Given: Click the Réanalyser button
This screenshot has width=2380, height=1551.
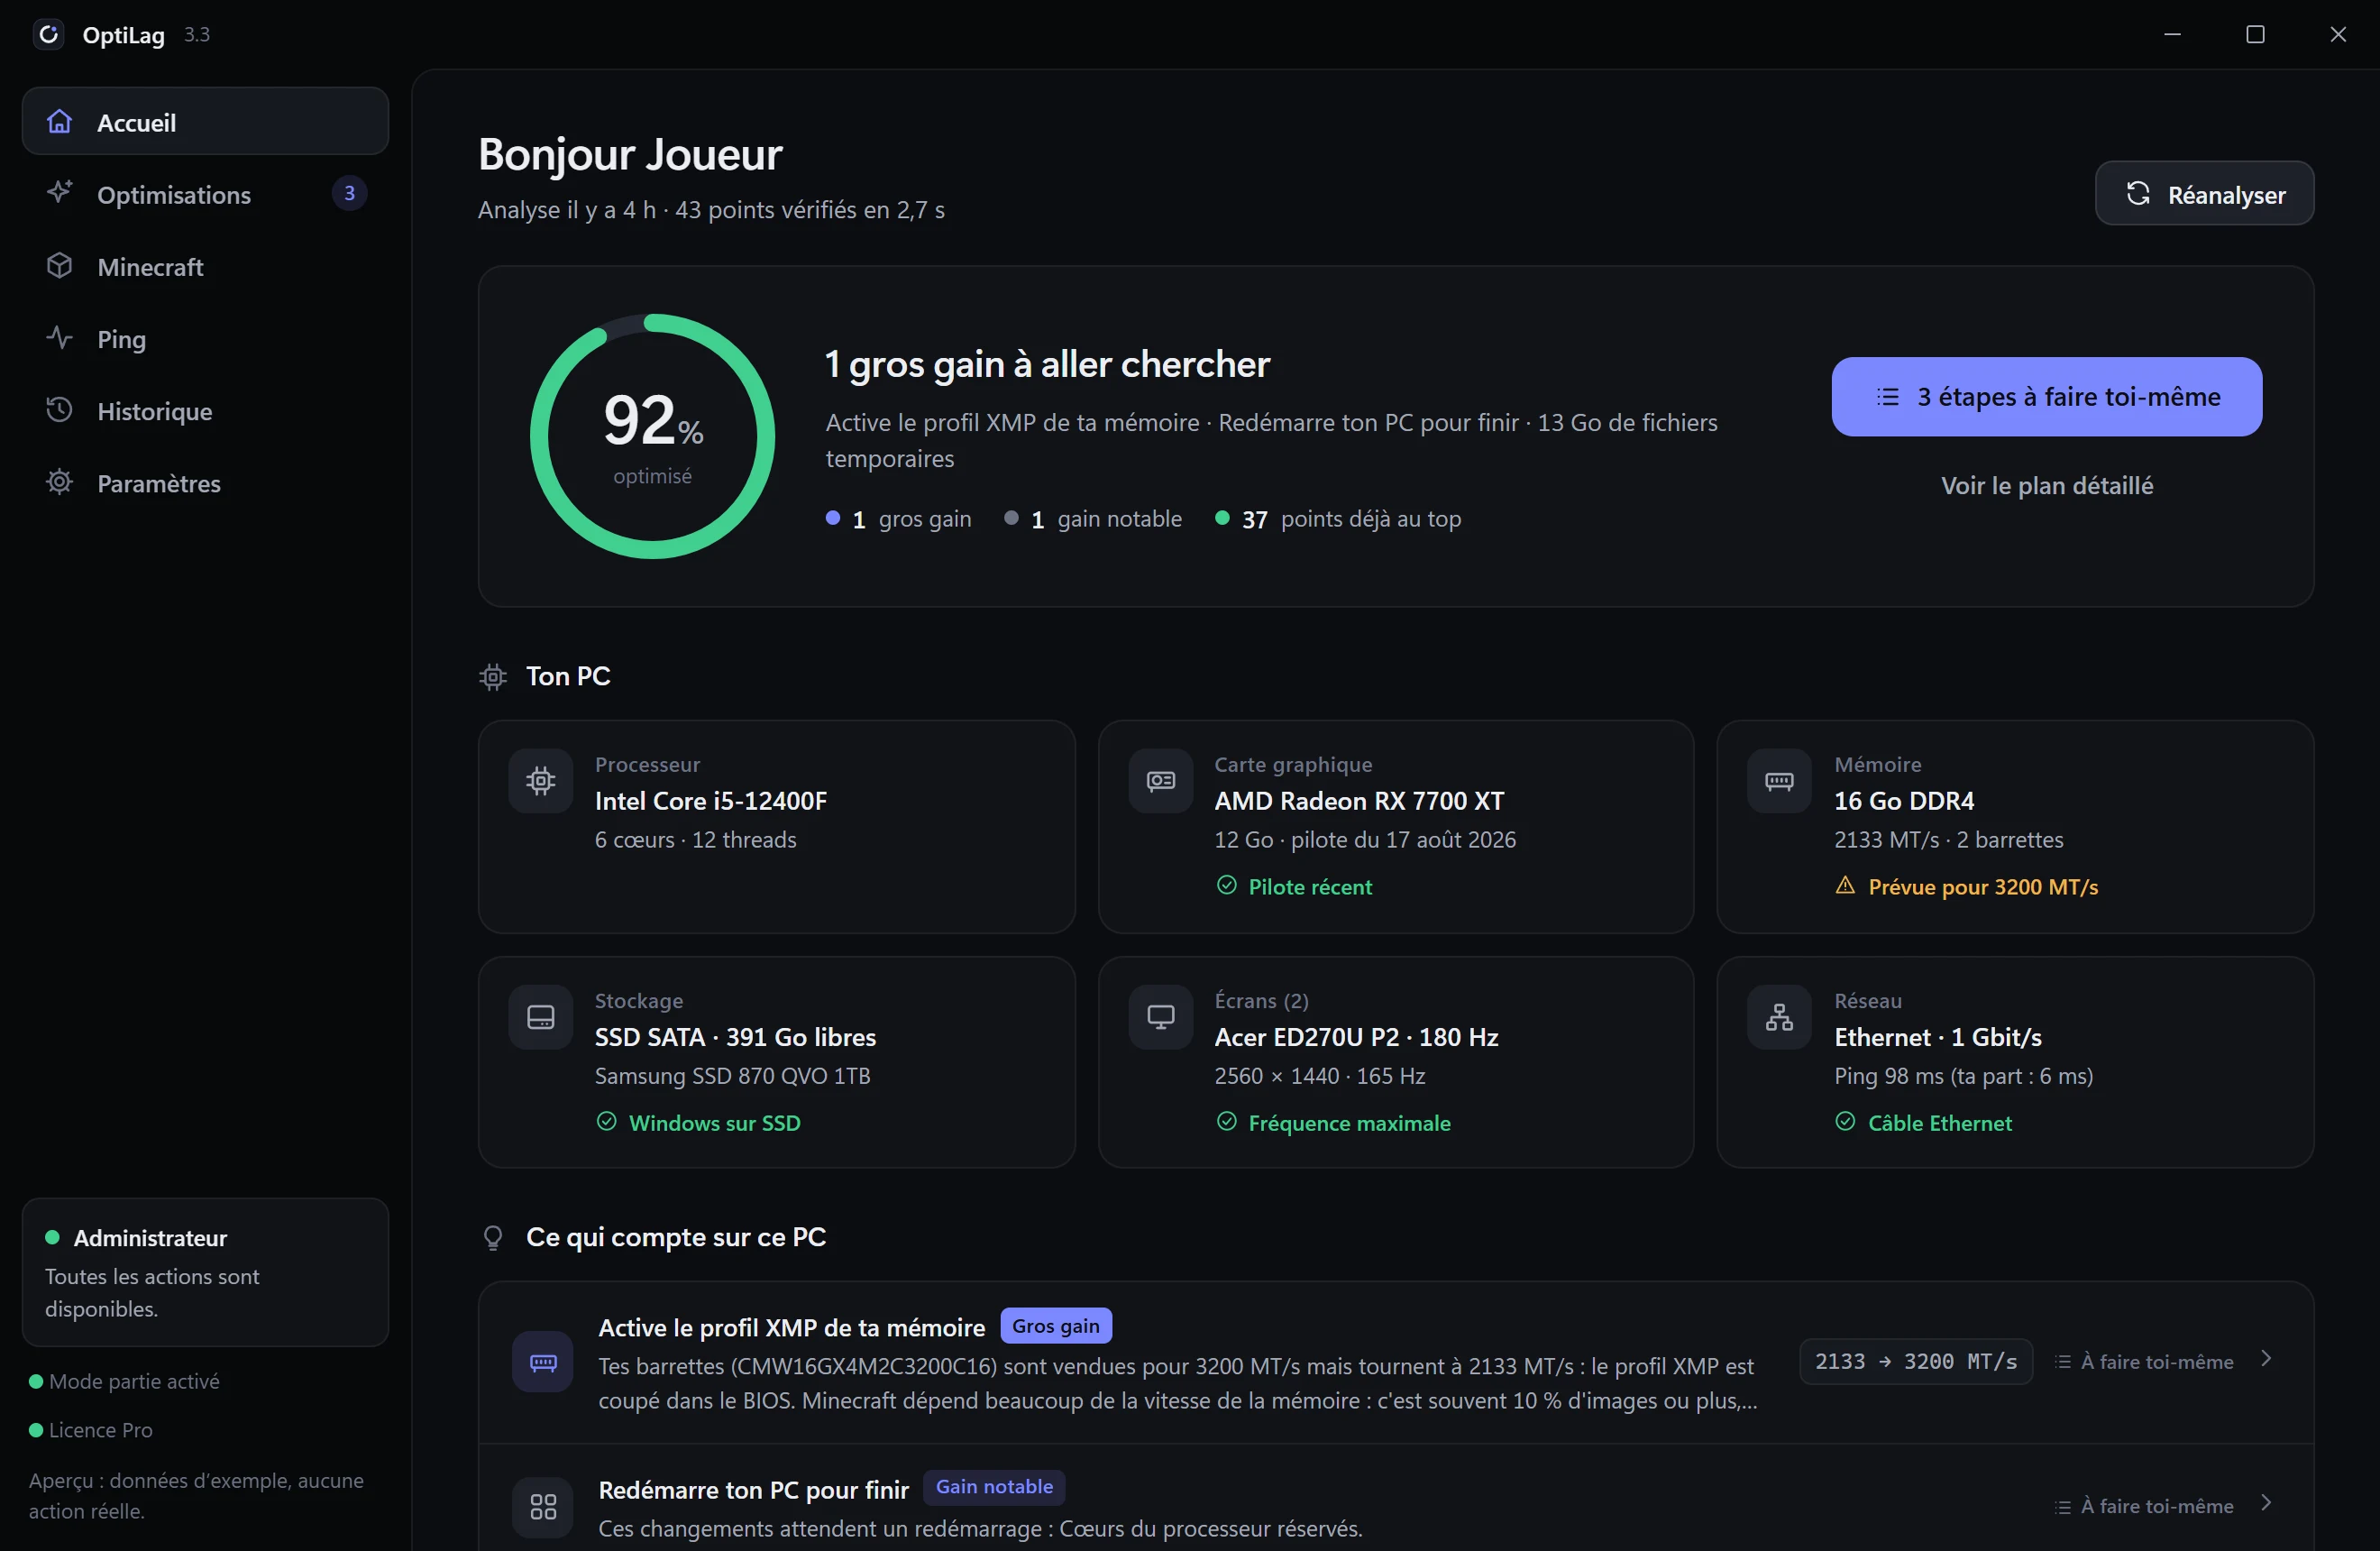Looking at the screenshot, I should 2204,194.
